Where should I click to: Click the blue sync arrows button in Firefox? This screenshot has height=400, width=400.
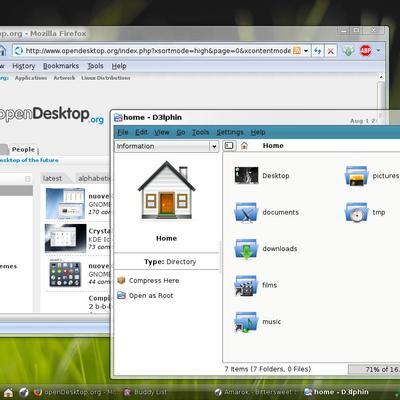pyautogui.click(x=317, y=51)
